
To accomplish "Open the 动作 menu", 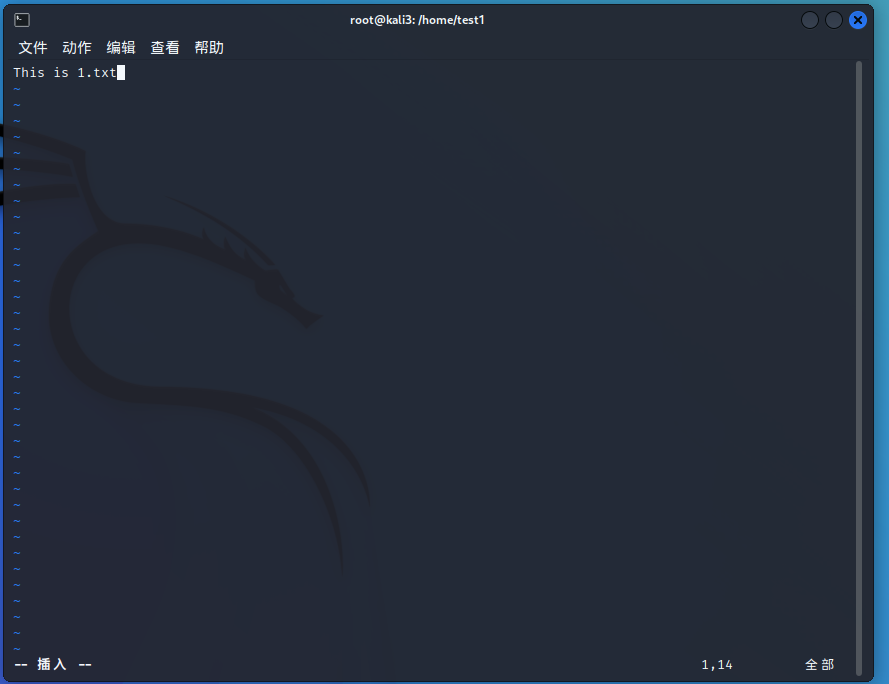I will [77, 48].
